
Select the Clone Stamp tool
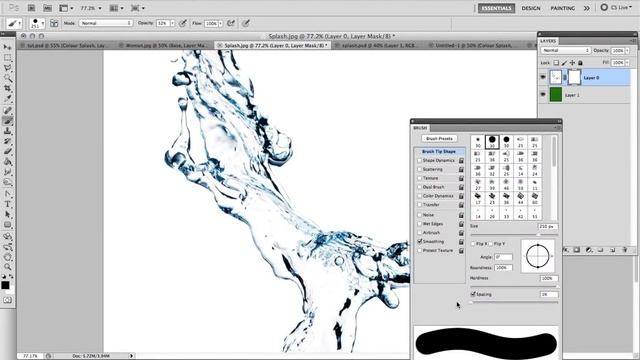(7, 131)
